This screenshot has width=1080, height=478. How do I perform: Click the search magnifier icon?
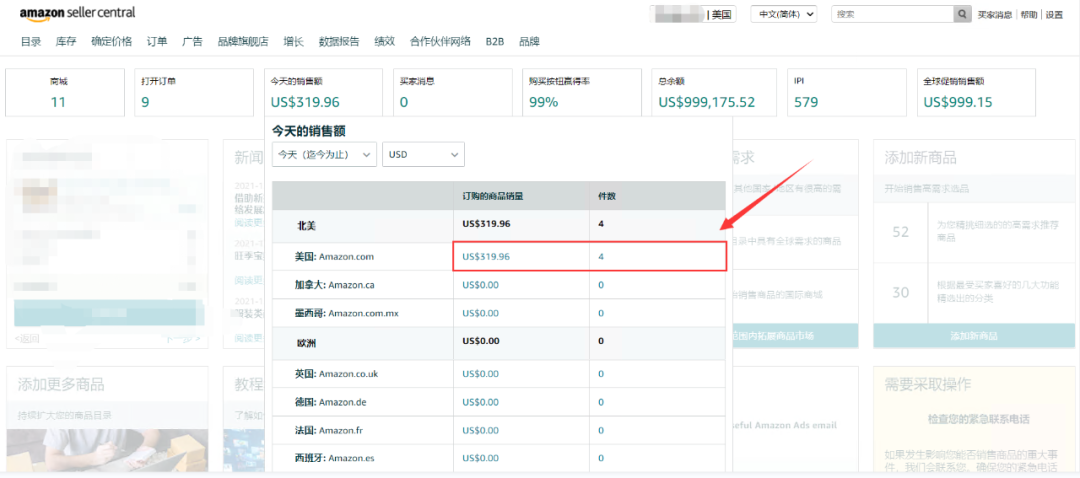tap(962, 14)
